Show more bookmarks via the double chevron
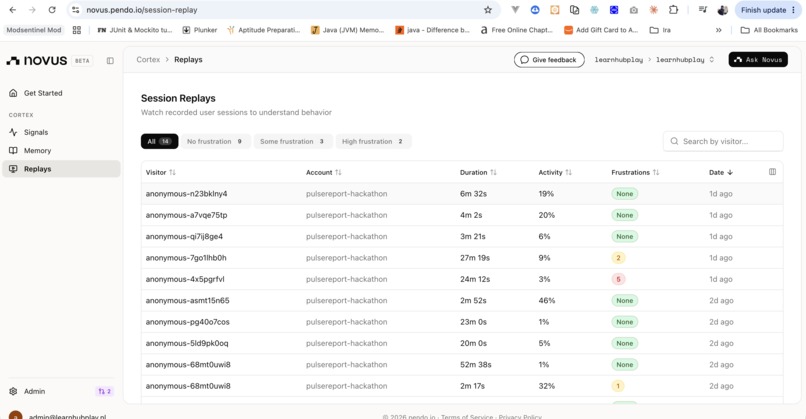This screenshot has height=419, width=806. coord(719,30)
